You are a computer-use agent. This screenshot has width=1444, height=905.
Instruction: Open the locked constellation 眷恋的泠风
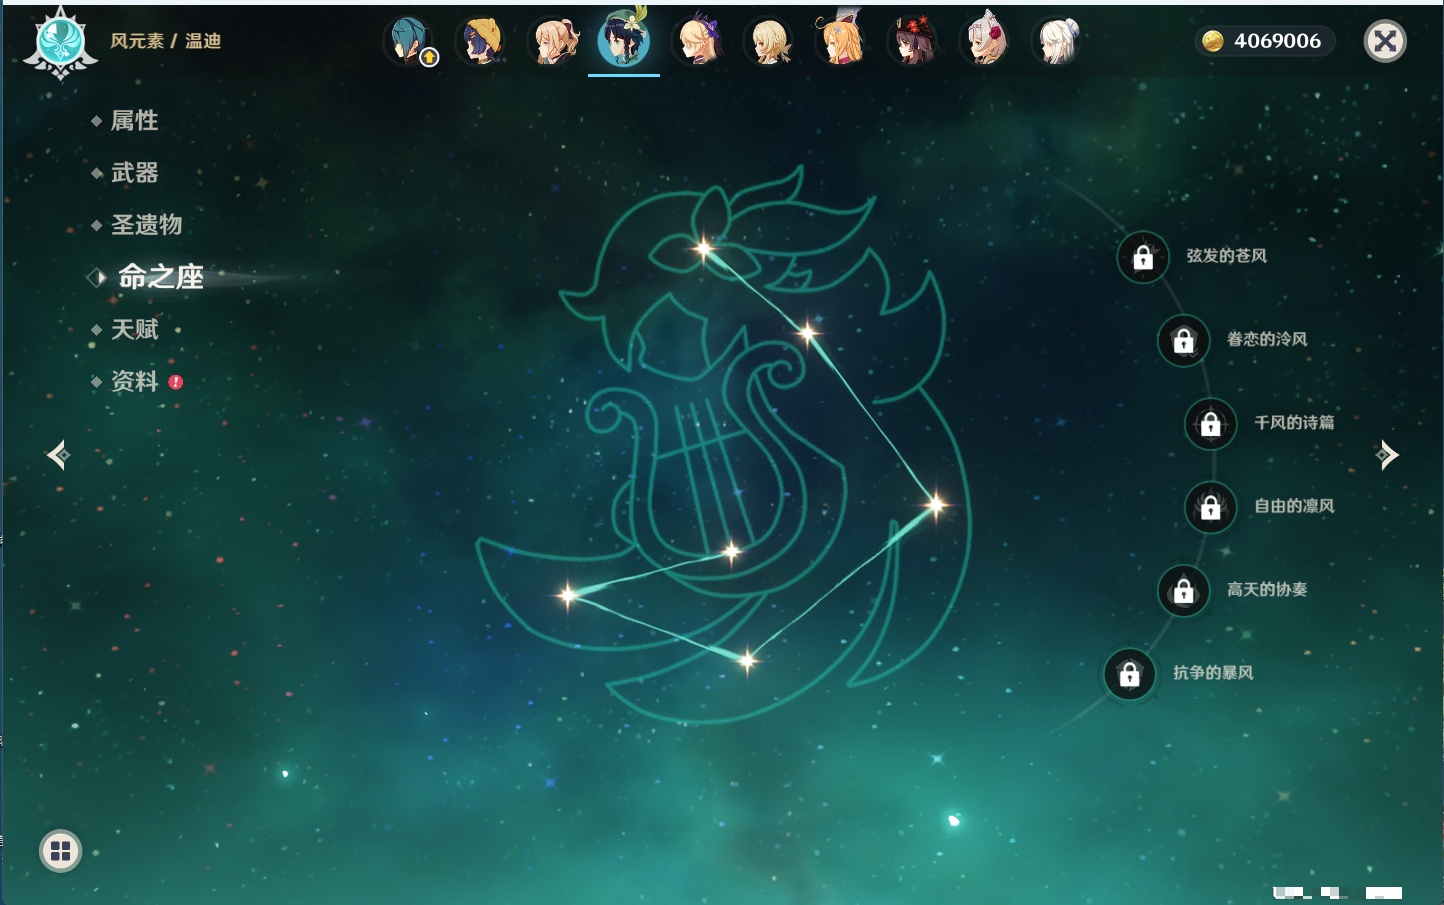1183,341
